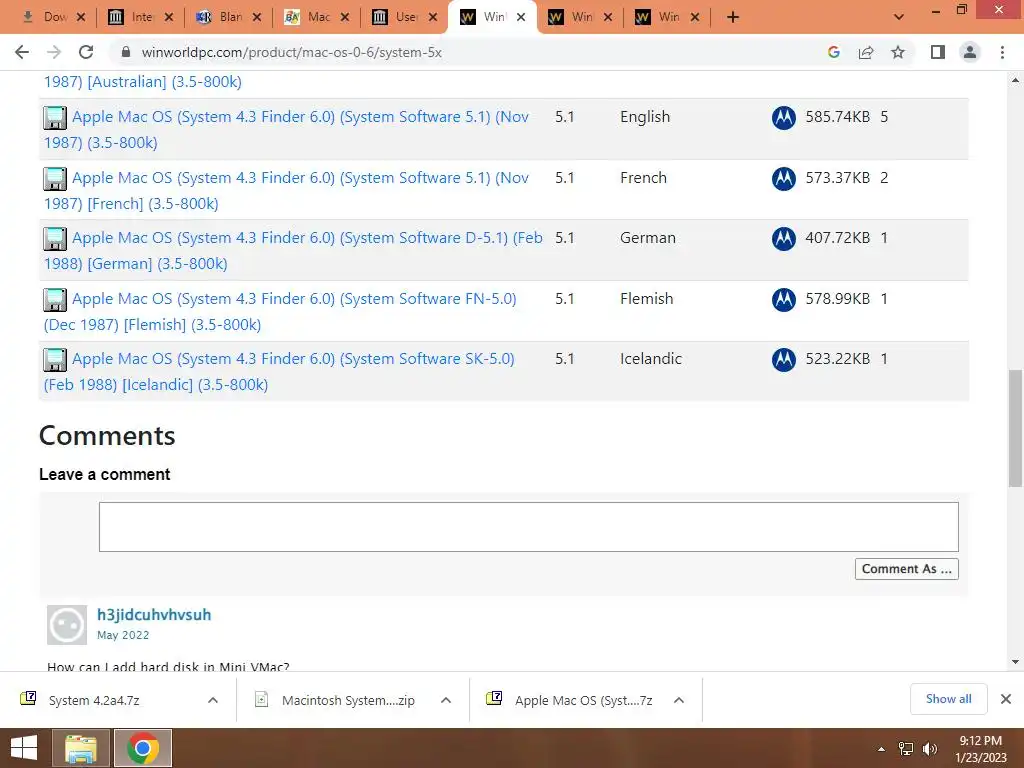
Task: Switch to the last Win tab
Action: point(666,17)
